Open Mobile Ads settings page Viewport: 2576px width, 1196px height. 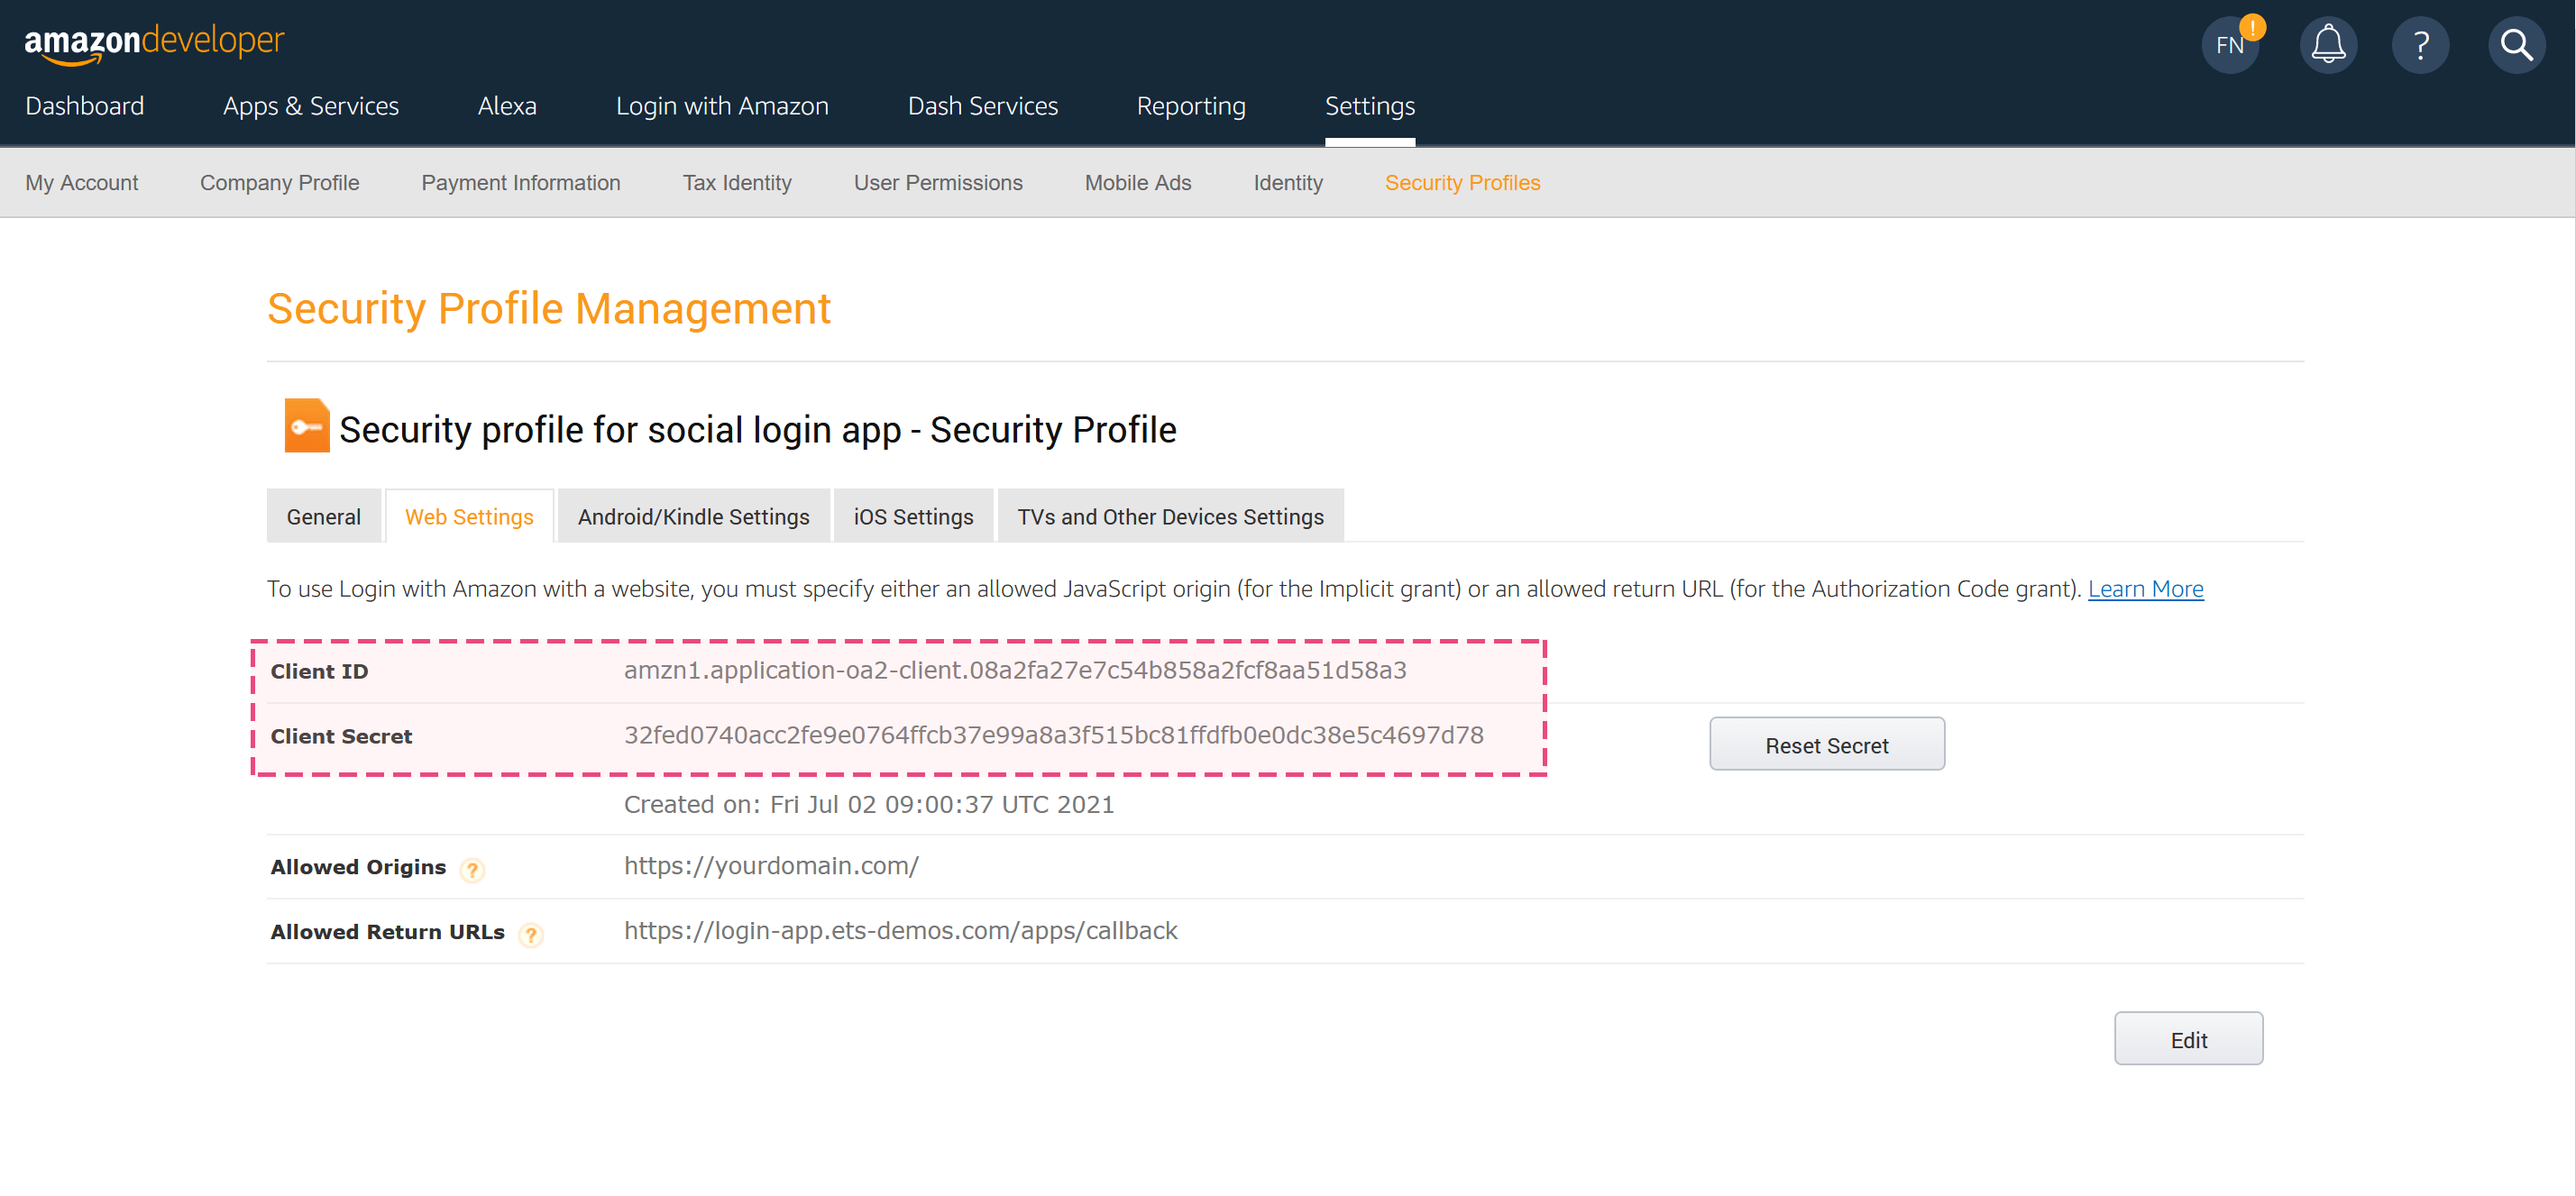[1138, 183]
